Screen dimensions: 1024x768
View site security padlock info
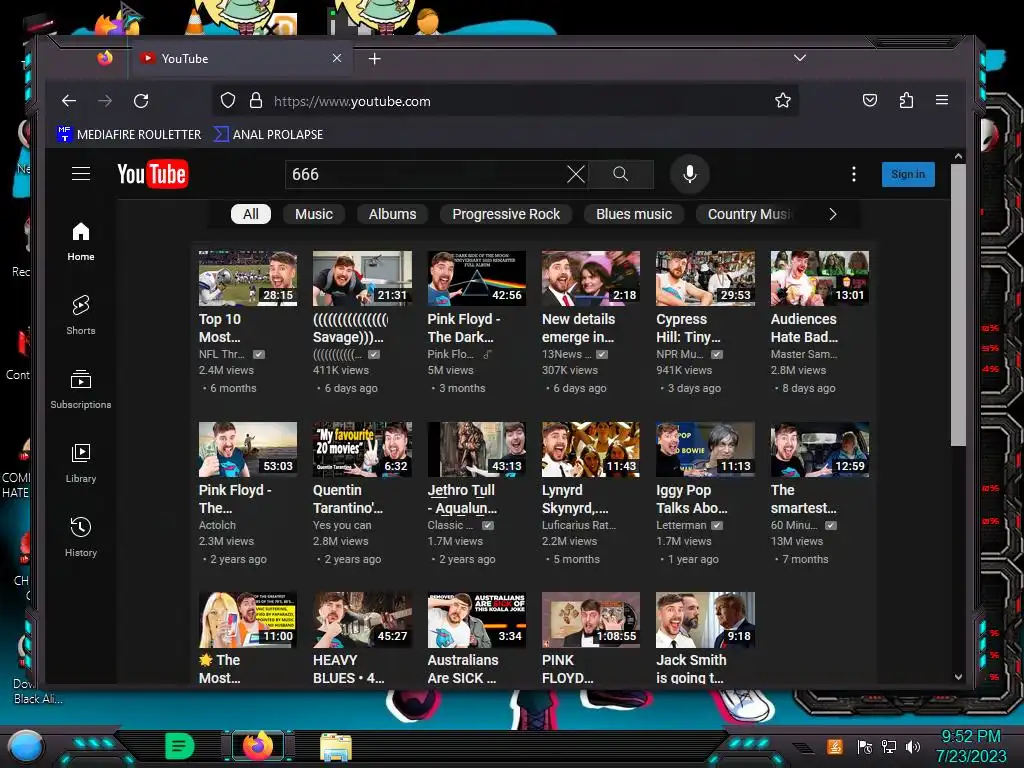tap(256, 101)
